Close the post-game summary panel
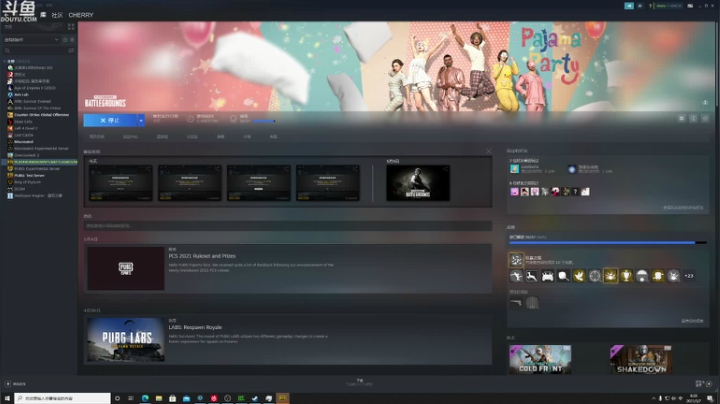This screenshot has height=404, width=720. coord(489,151)
